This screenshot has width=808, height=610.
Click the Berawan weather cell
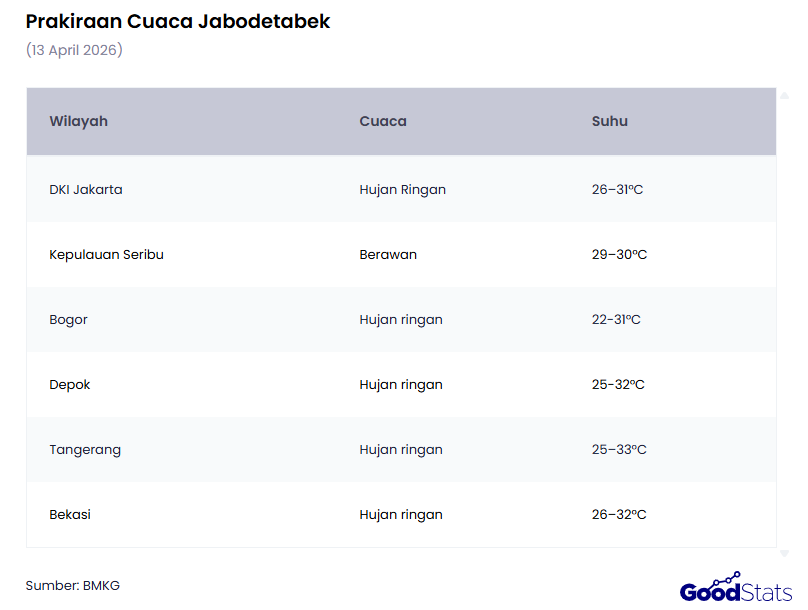pyautogui.click(x=388, y=254)
